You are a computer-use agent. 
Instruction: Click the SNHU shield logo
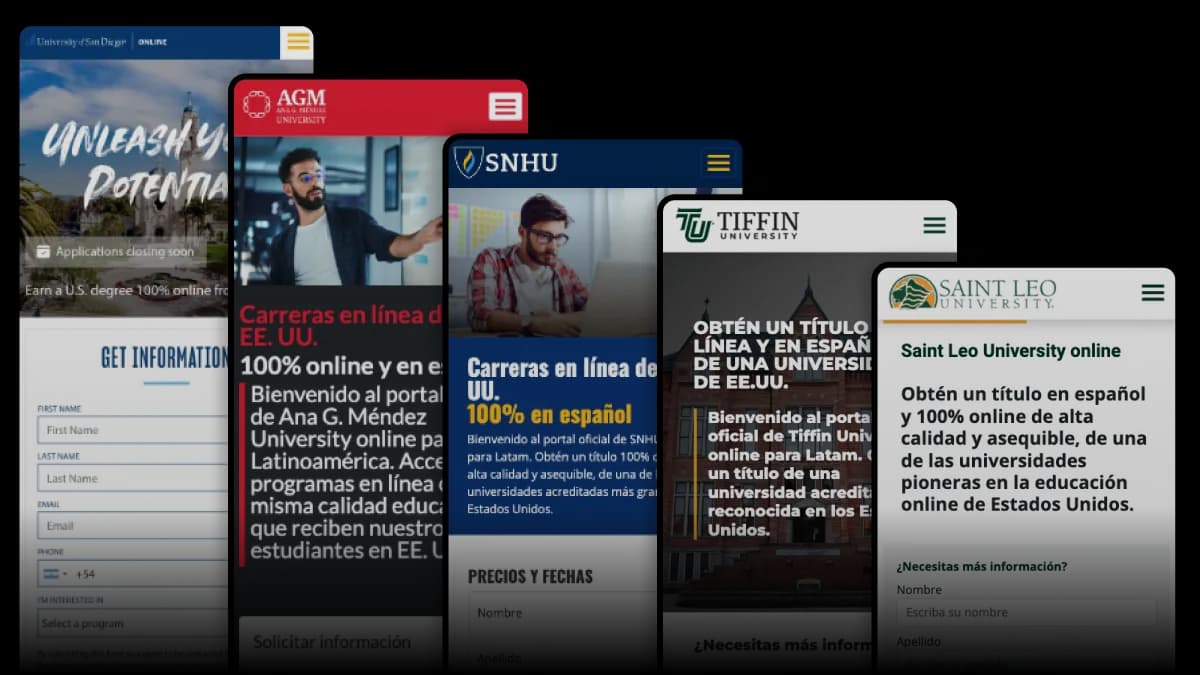468,162
